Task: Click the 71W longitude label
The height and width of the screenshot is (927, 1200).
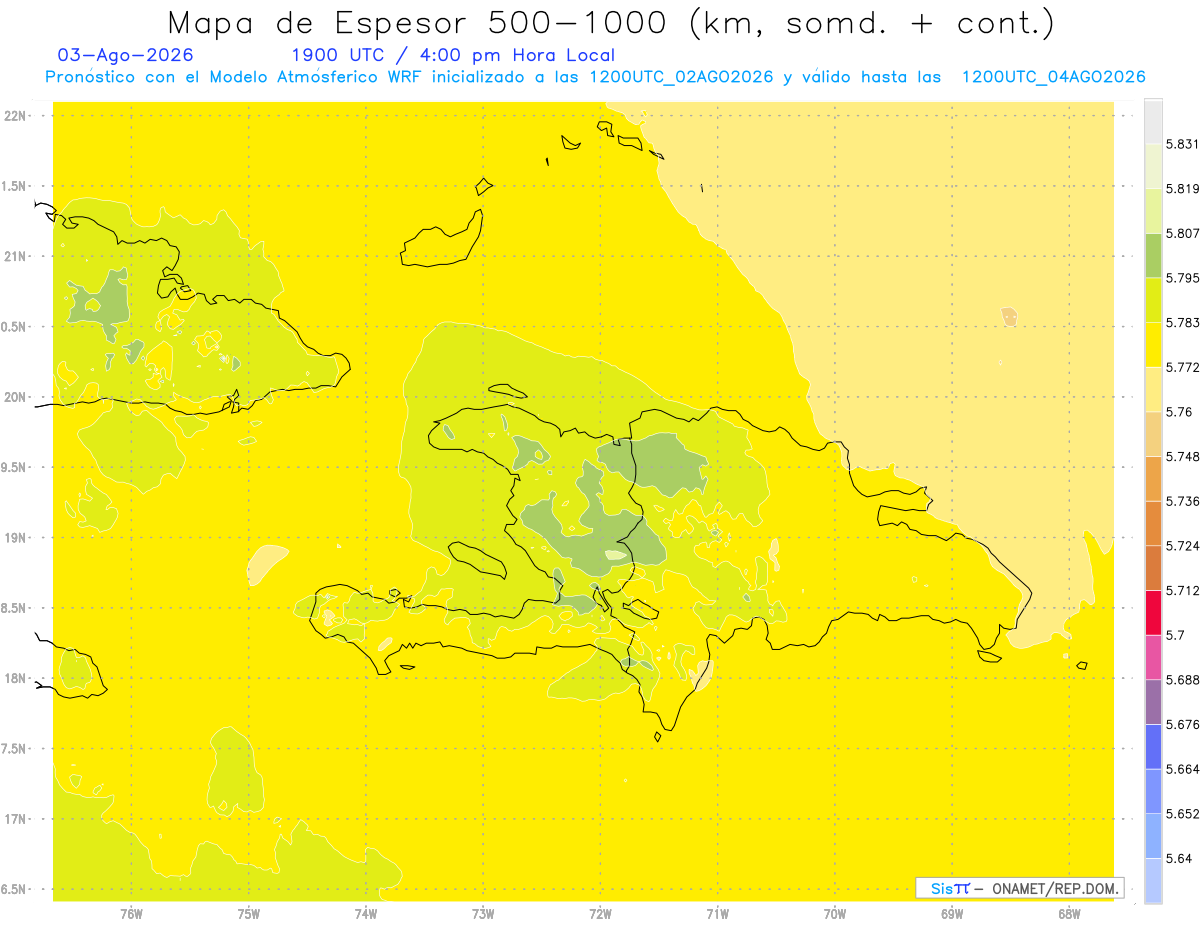Action: [717, 914]
